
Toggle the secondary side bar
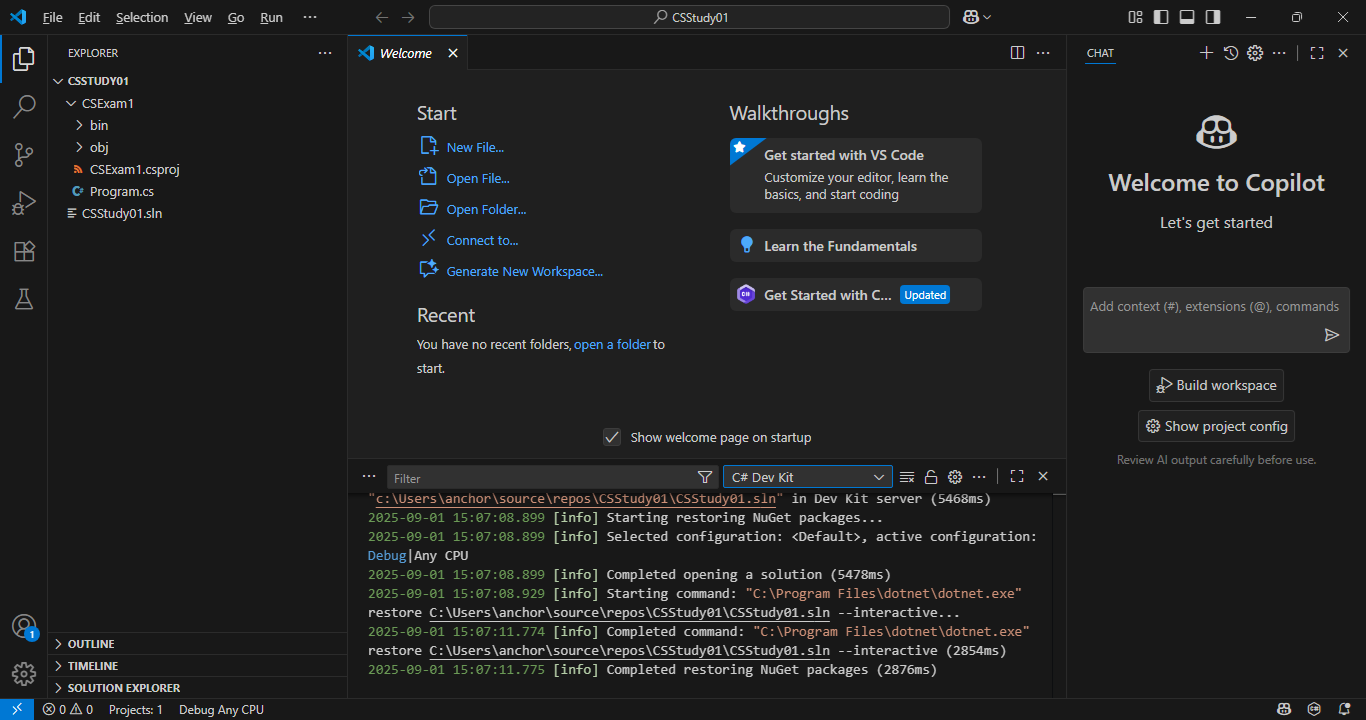point(1213,17)
